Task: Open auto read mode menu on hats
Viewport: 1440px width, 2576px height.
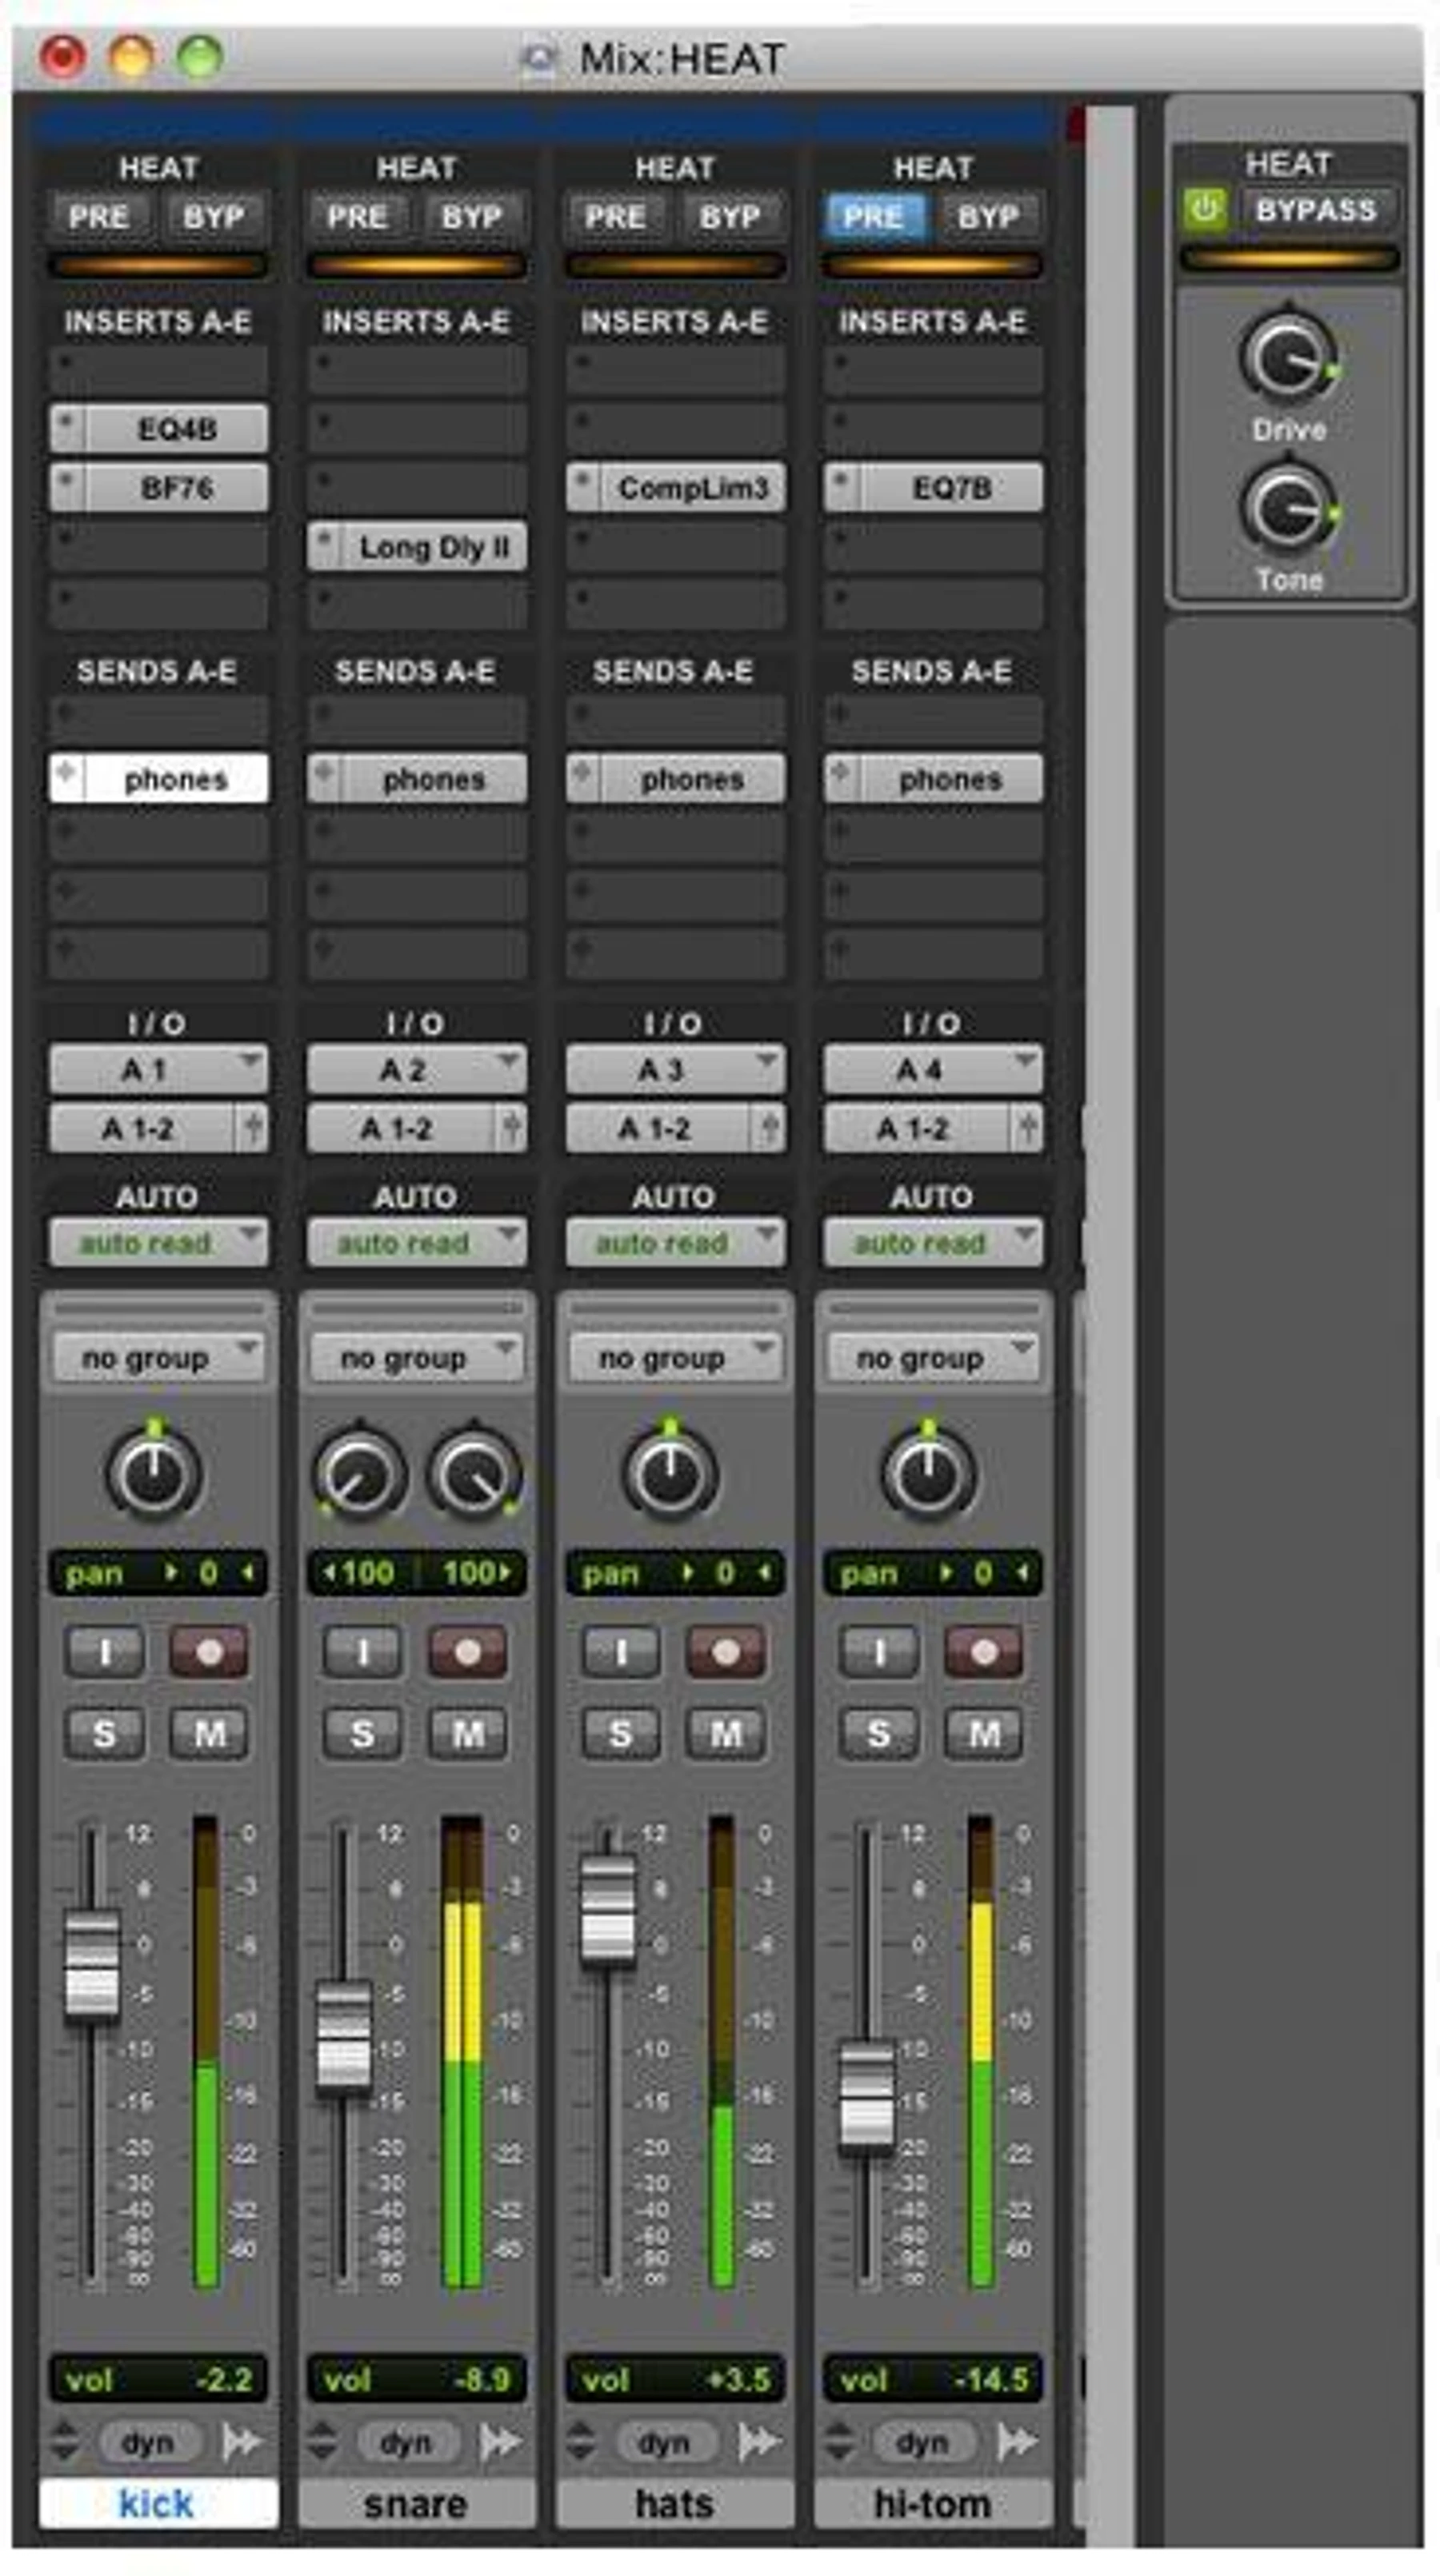Action: point(675,1243)
